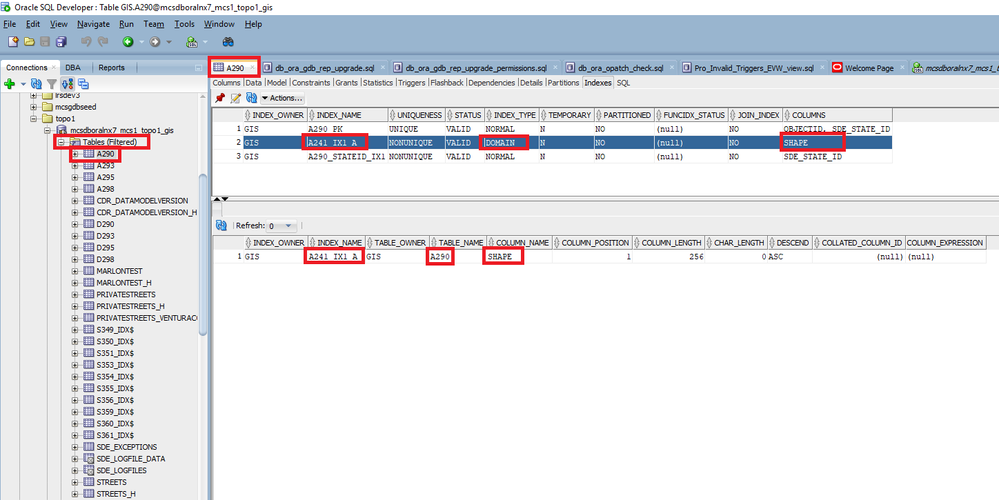Viewport: 999px width, 500px height.
Task: Refresh the Indexes grid with toolbar icon
Action: [251, 98]
